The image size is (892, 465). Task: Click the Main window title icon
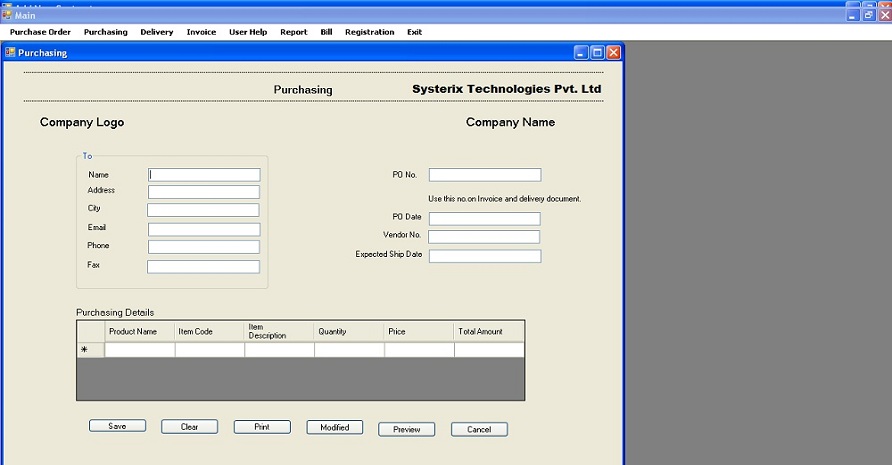click(x=7, y=15)
